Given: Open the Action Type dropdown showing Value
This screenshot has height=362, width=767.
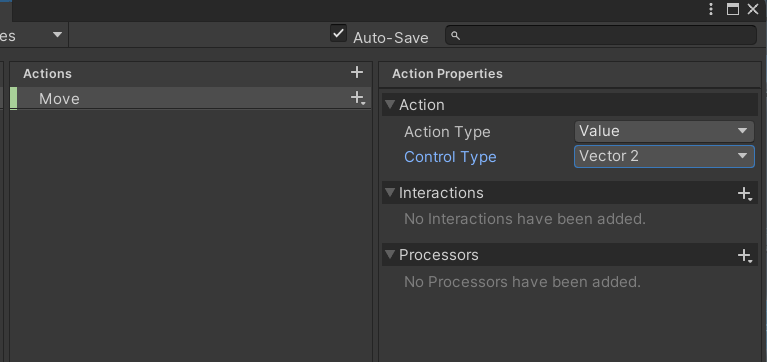Looking at the screenshot, I should click(x=664, y=131).
